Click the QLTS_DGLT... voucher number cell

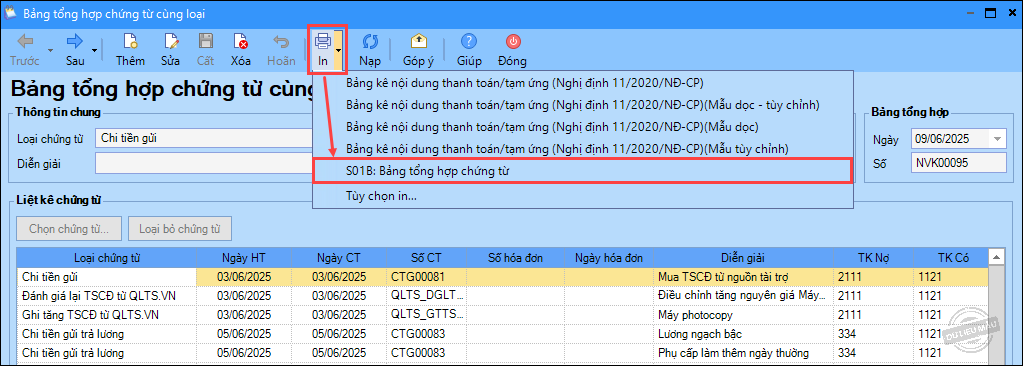point(427,296)
